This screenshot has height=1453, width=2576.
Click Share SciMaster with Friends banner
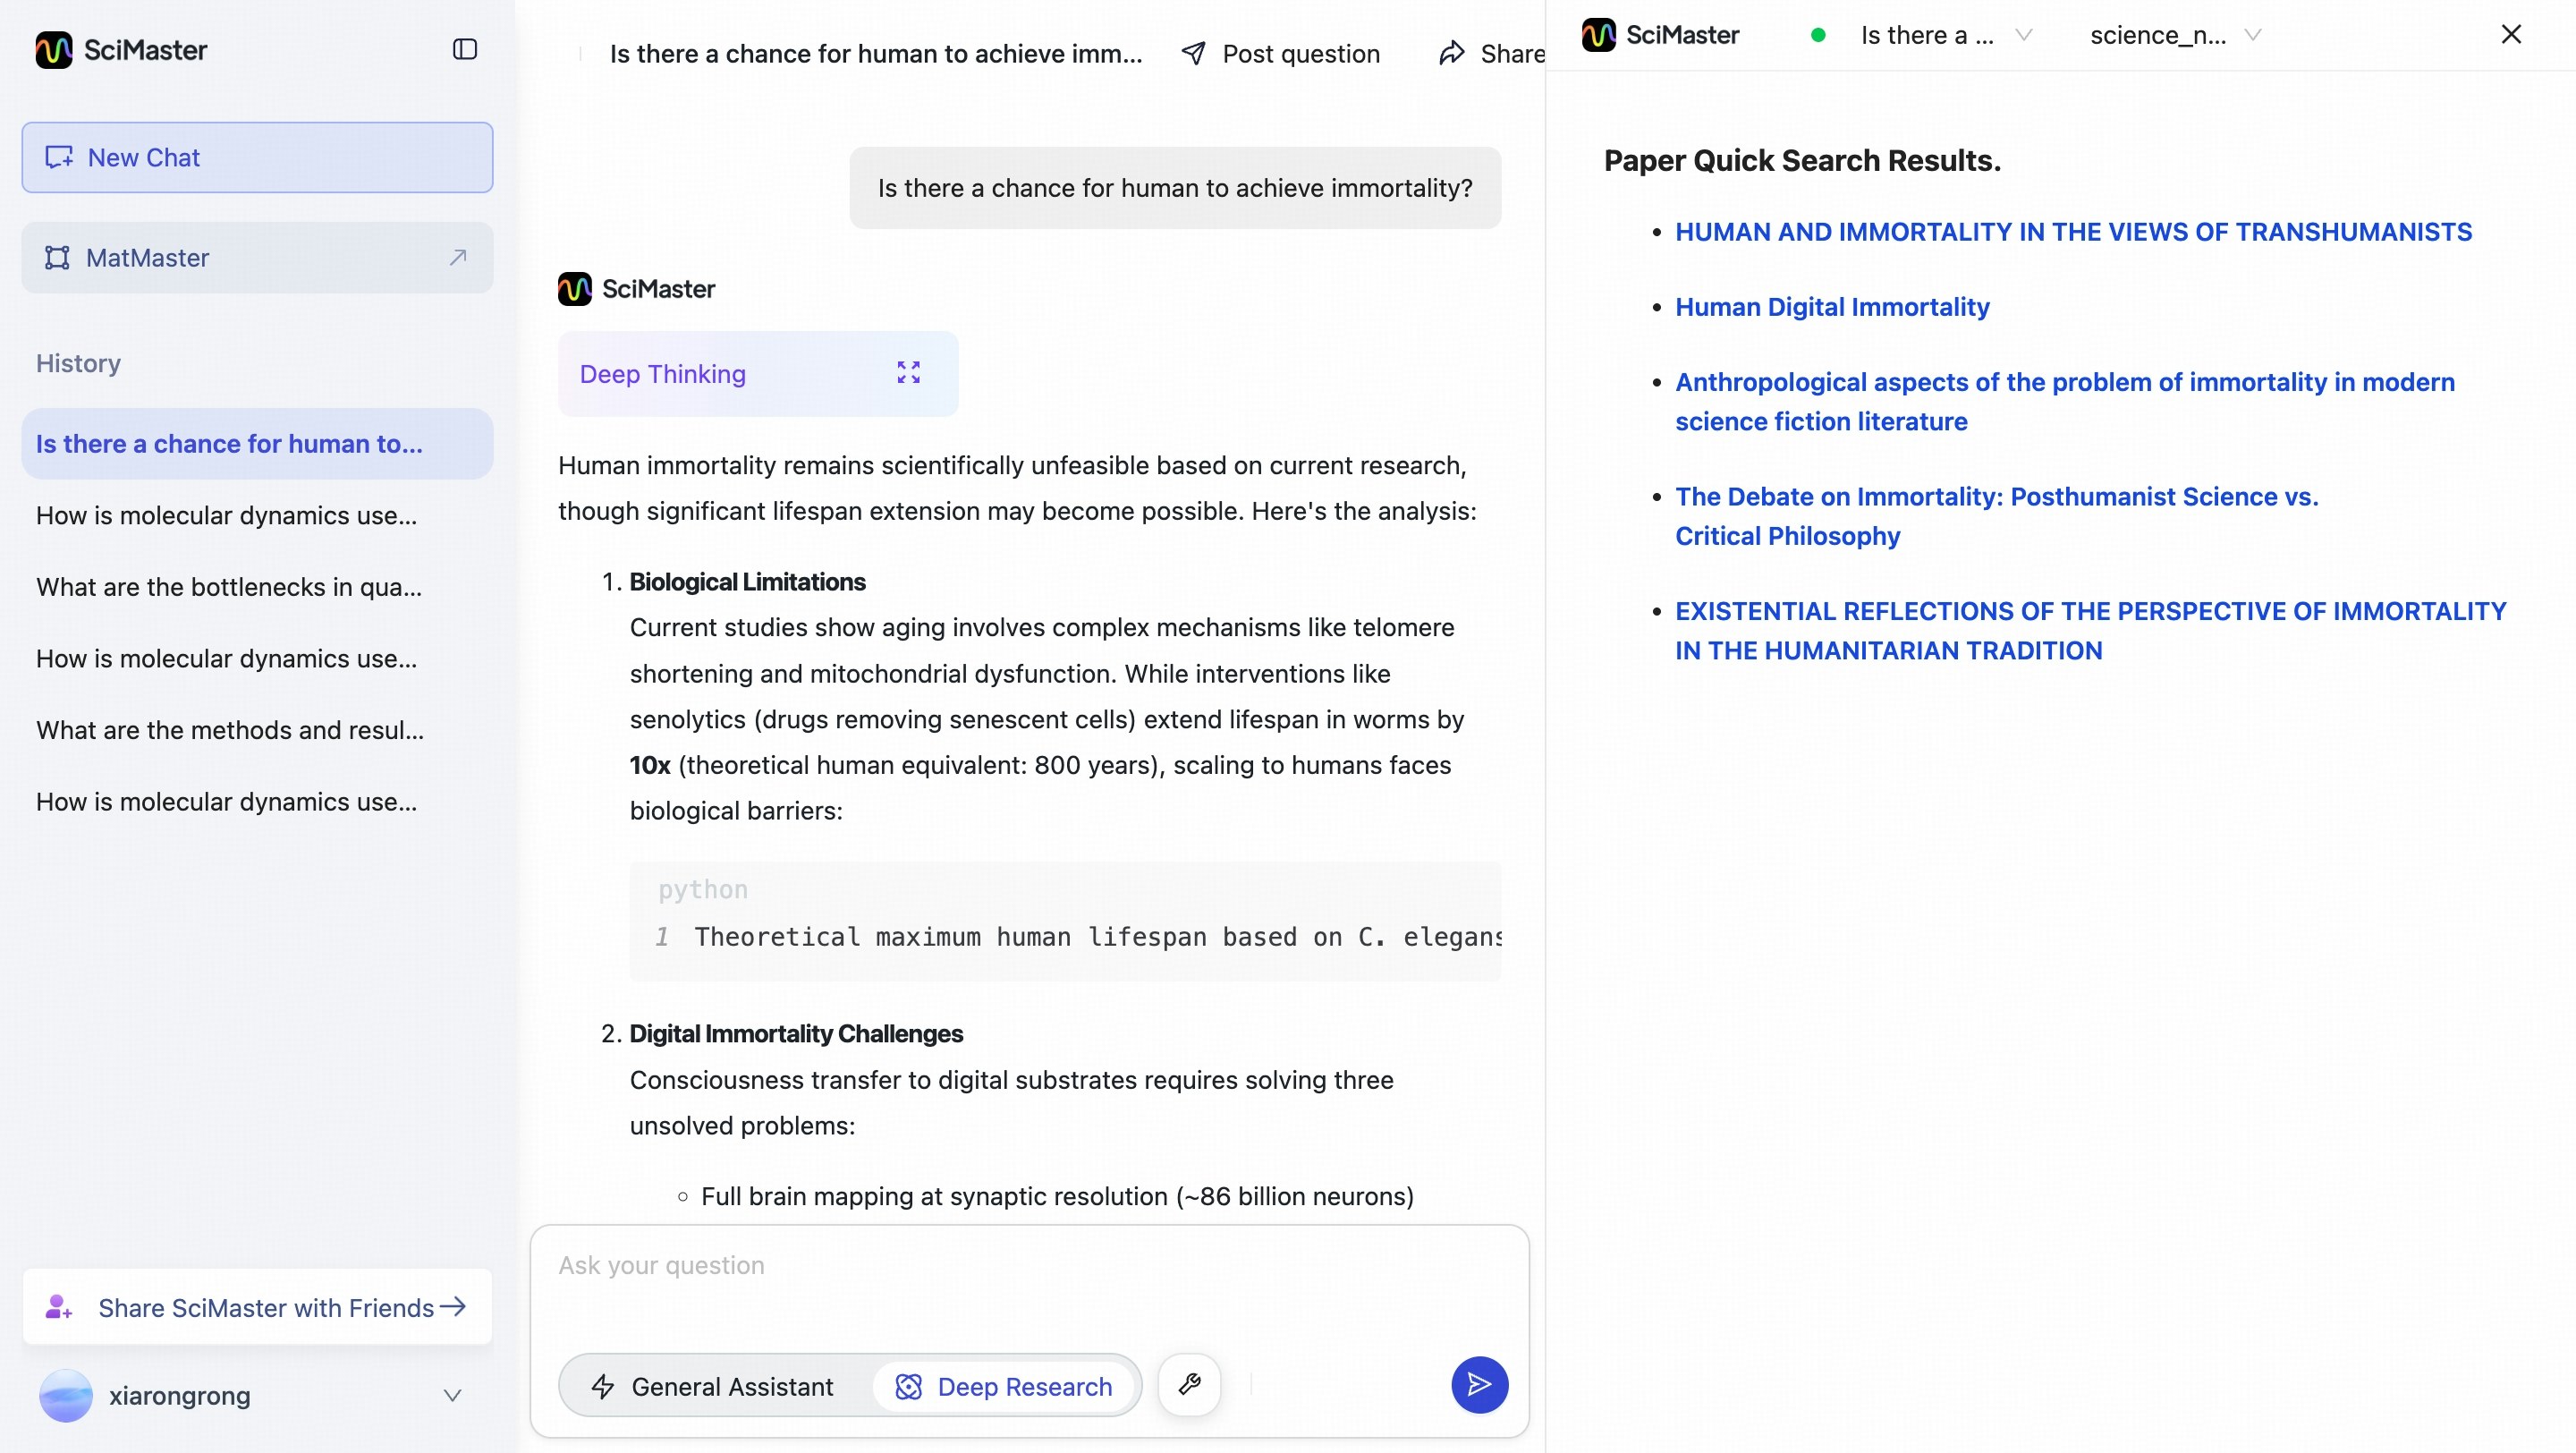coord(257,1307)
